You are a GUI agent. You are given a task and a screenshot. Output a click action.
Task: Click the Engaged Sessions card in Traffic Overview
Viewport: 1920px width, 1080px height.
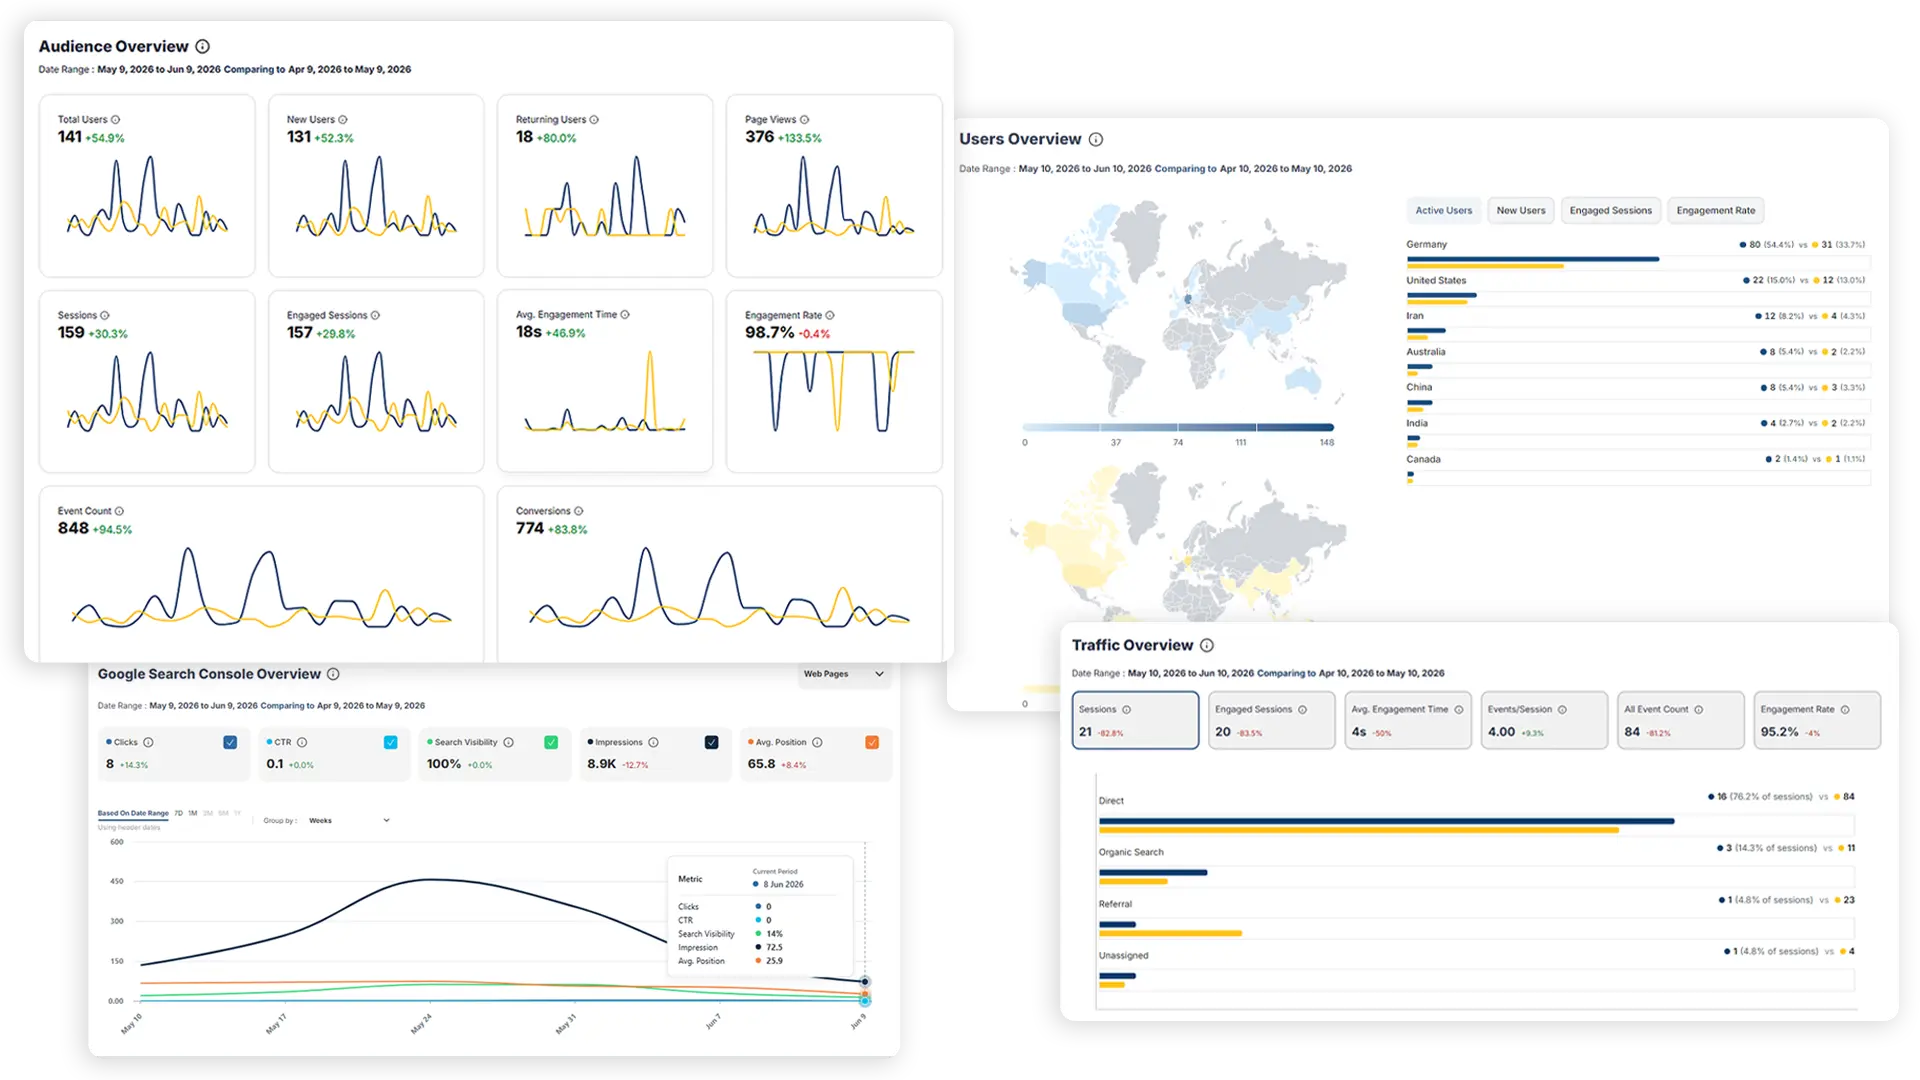pyautogui.click(x=1271, y=720)
